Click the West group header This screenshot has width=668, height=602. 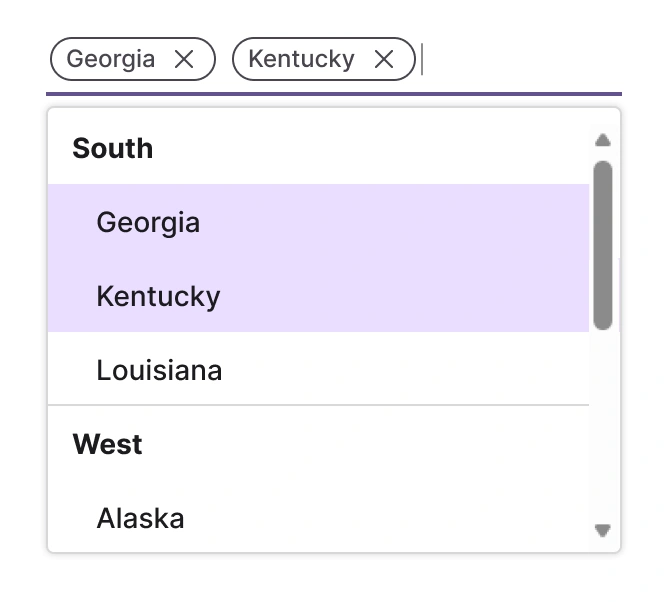point(108,444)
